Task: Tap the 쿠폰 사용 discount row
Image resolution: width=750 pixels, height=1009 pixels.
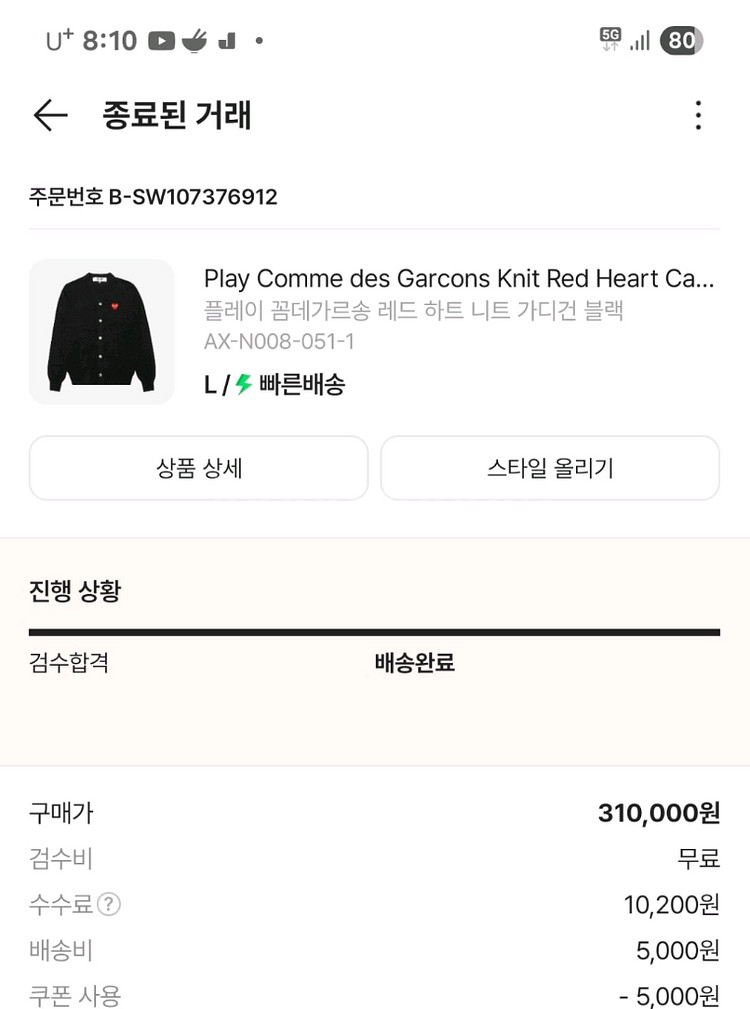Action: 374,996
